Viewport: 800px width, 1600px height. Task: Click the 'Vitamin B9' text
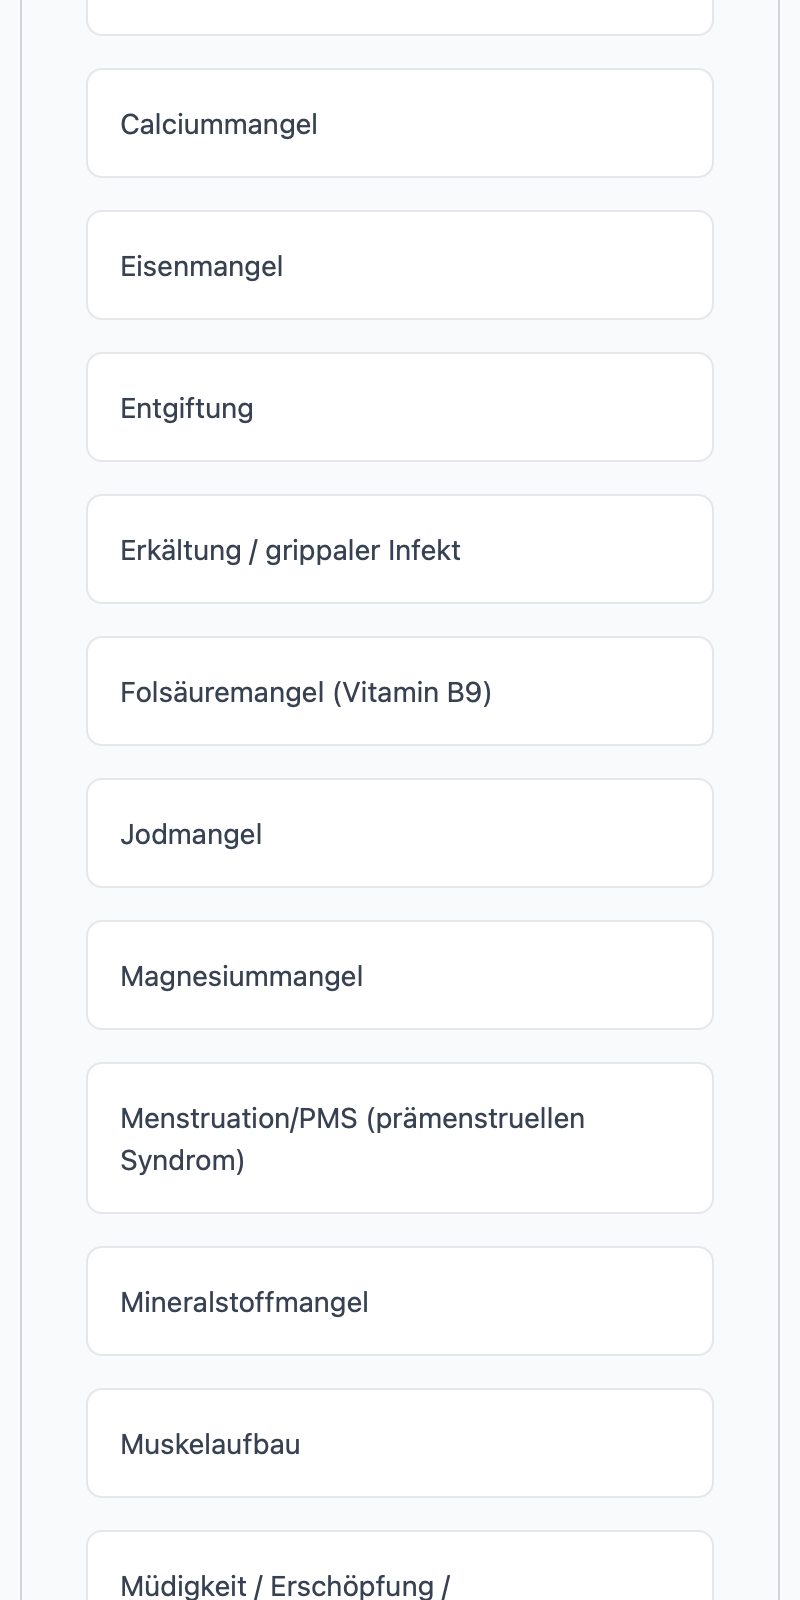(x=412, y=692)
